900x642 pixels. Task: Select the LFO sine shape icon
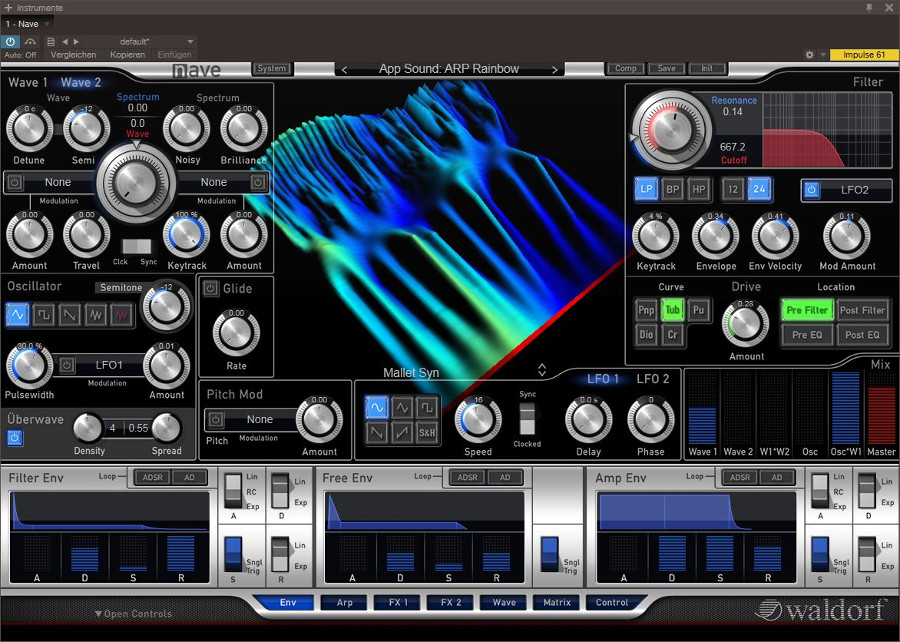point(377,407)
